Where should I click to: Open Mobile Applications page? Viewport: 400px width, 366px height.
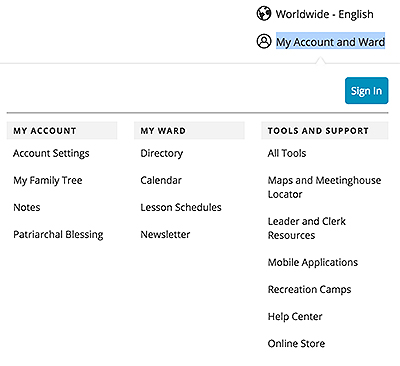(x=313, y=262)
